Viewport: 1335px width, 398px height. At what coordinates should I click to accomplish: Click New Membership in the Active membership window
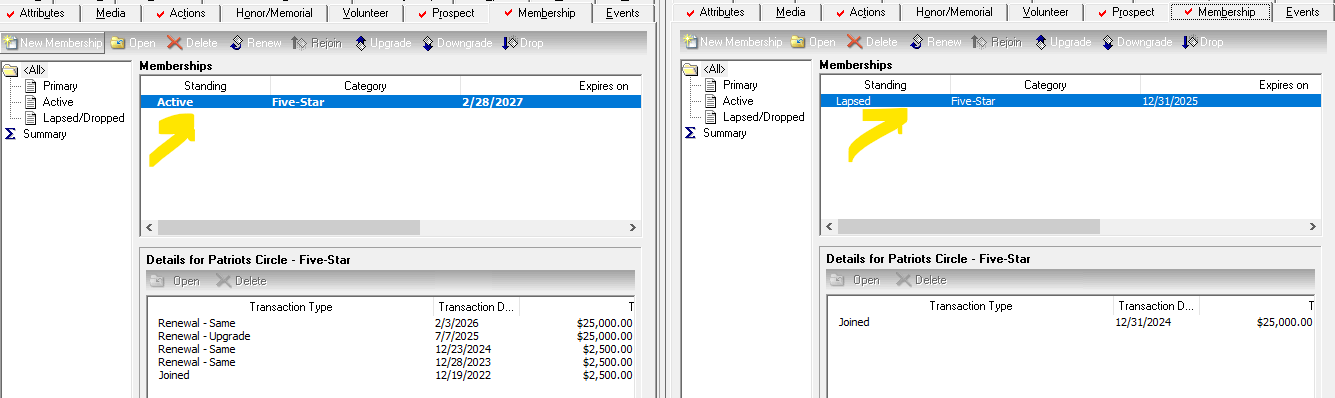tap(53, 43)
